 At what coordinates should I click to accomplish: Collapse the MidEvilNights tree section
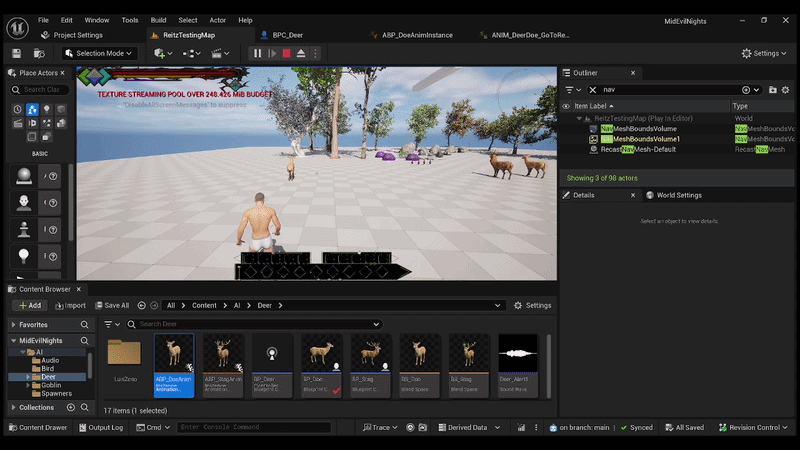click(x=13, y=341)
